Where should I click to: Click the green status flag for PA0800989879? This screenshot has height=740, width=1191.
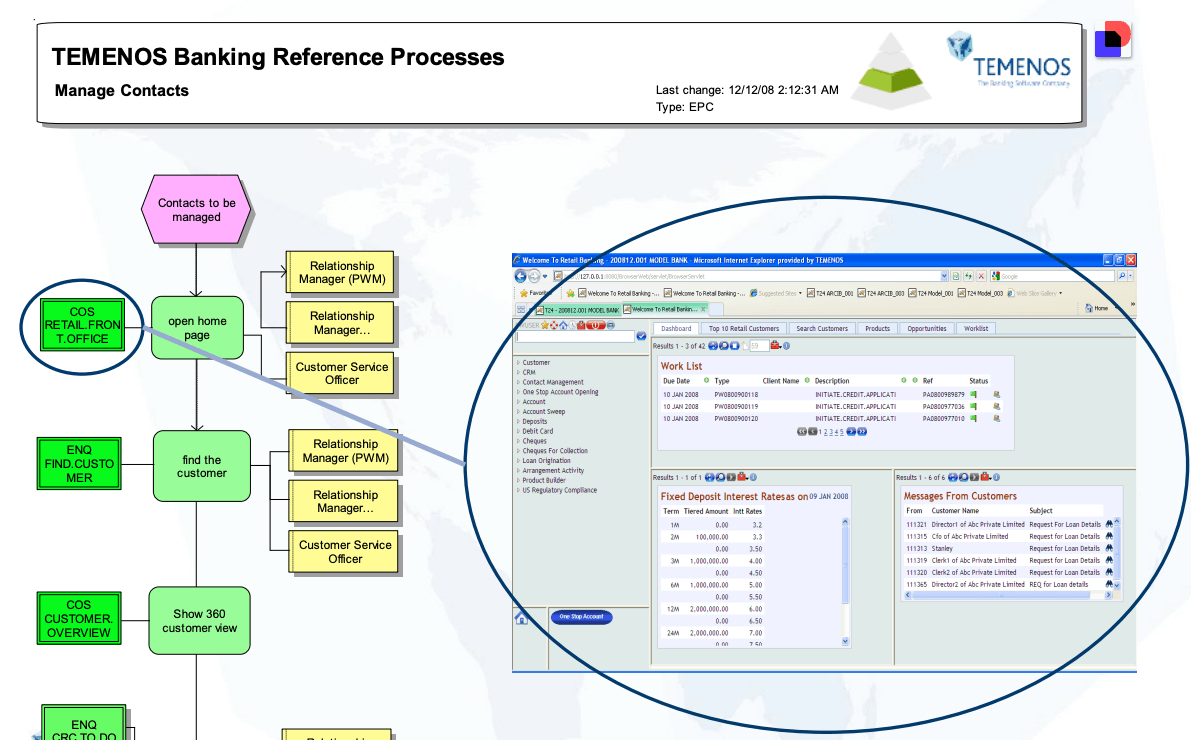973,395
